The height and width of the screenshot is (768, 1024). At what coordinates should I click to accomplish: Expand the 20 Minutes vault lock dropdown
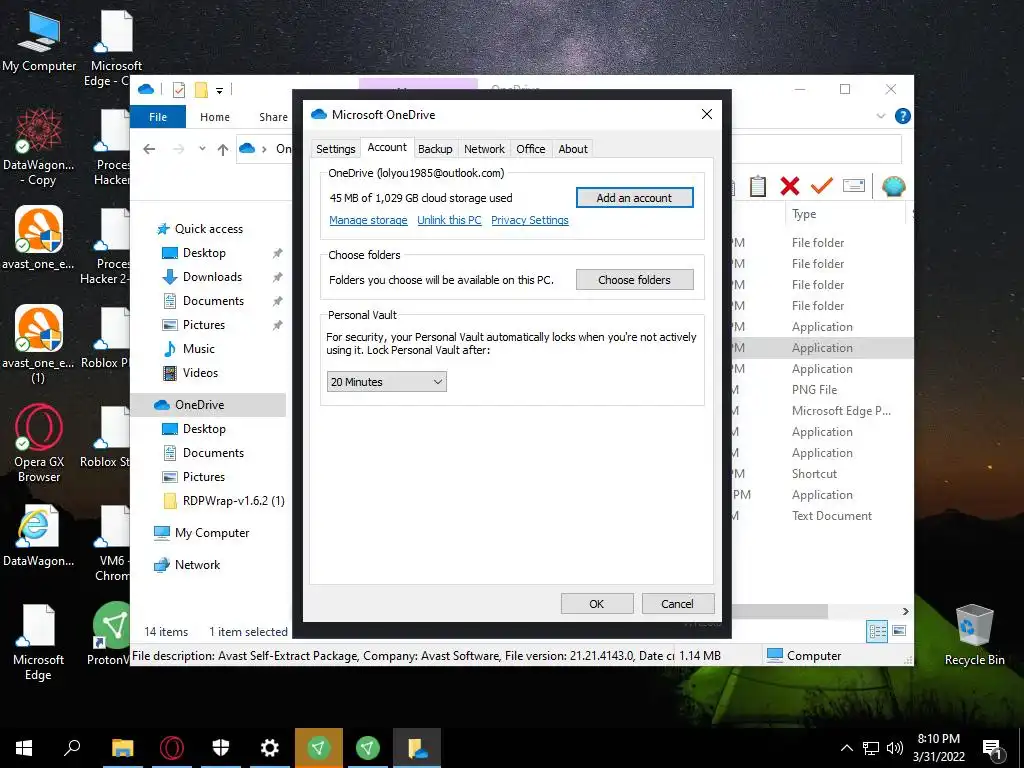(387, 382)
